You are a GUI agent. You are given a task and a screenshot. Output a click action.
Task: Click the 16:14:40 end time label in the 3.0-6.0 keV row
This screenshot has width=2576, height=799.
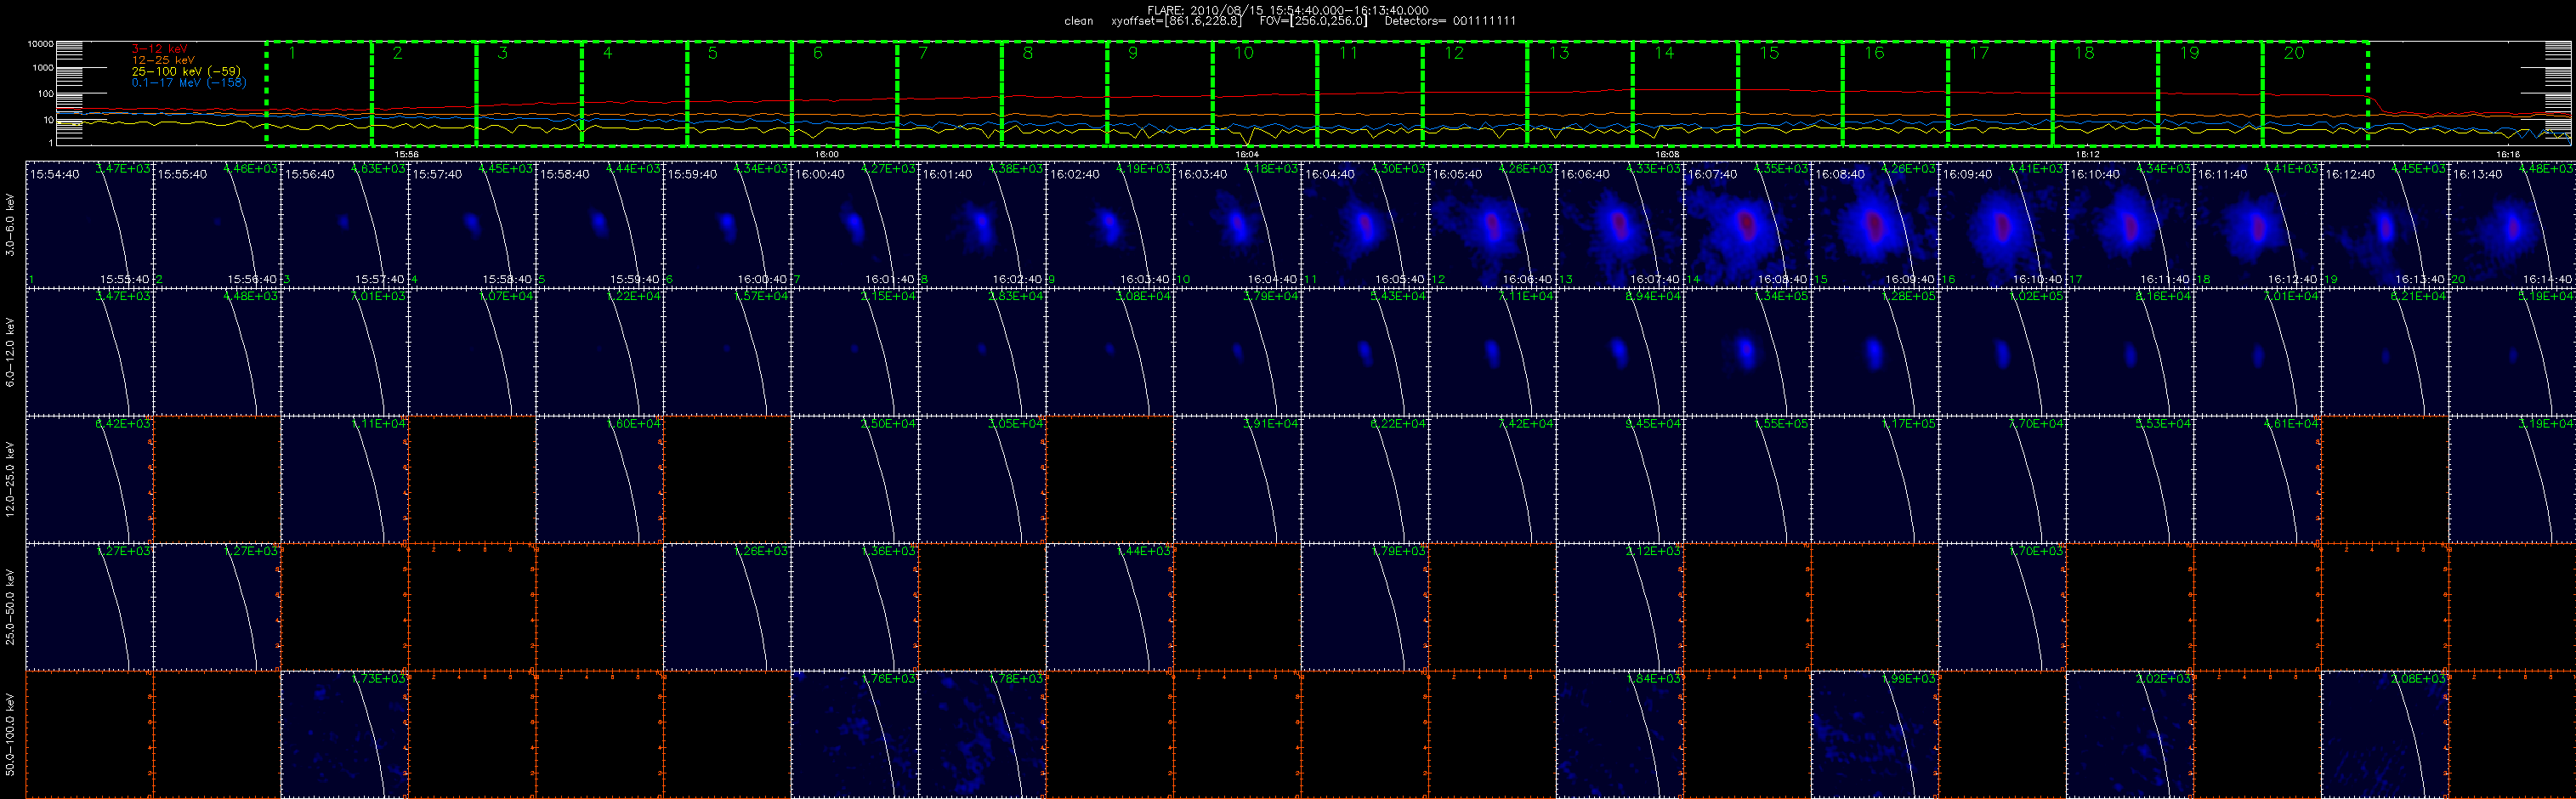2547,280
